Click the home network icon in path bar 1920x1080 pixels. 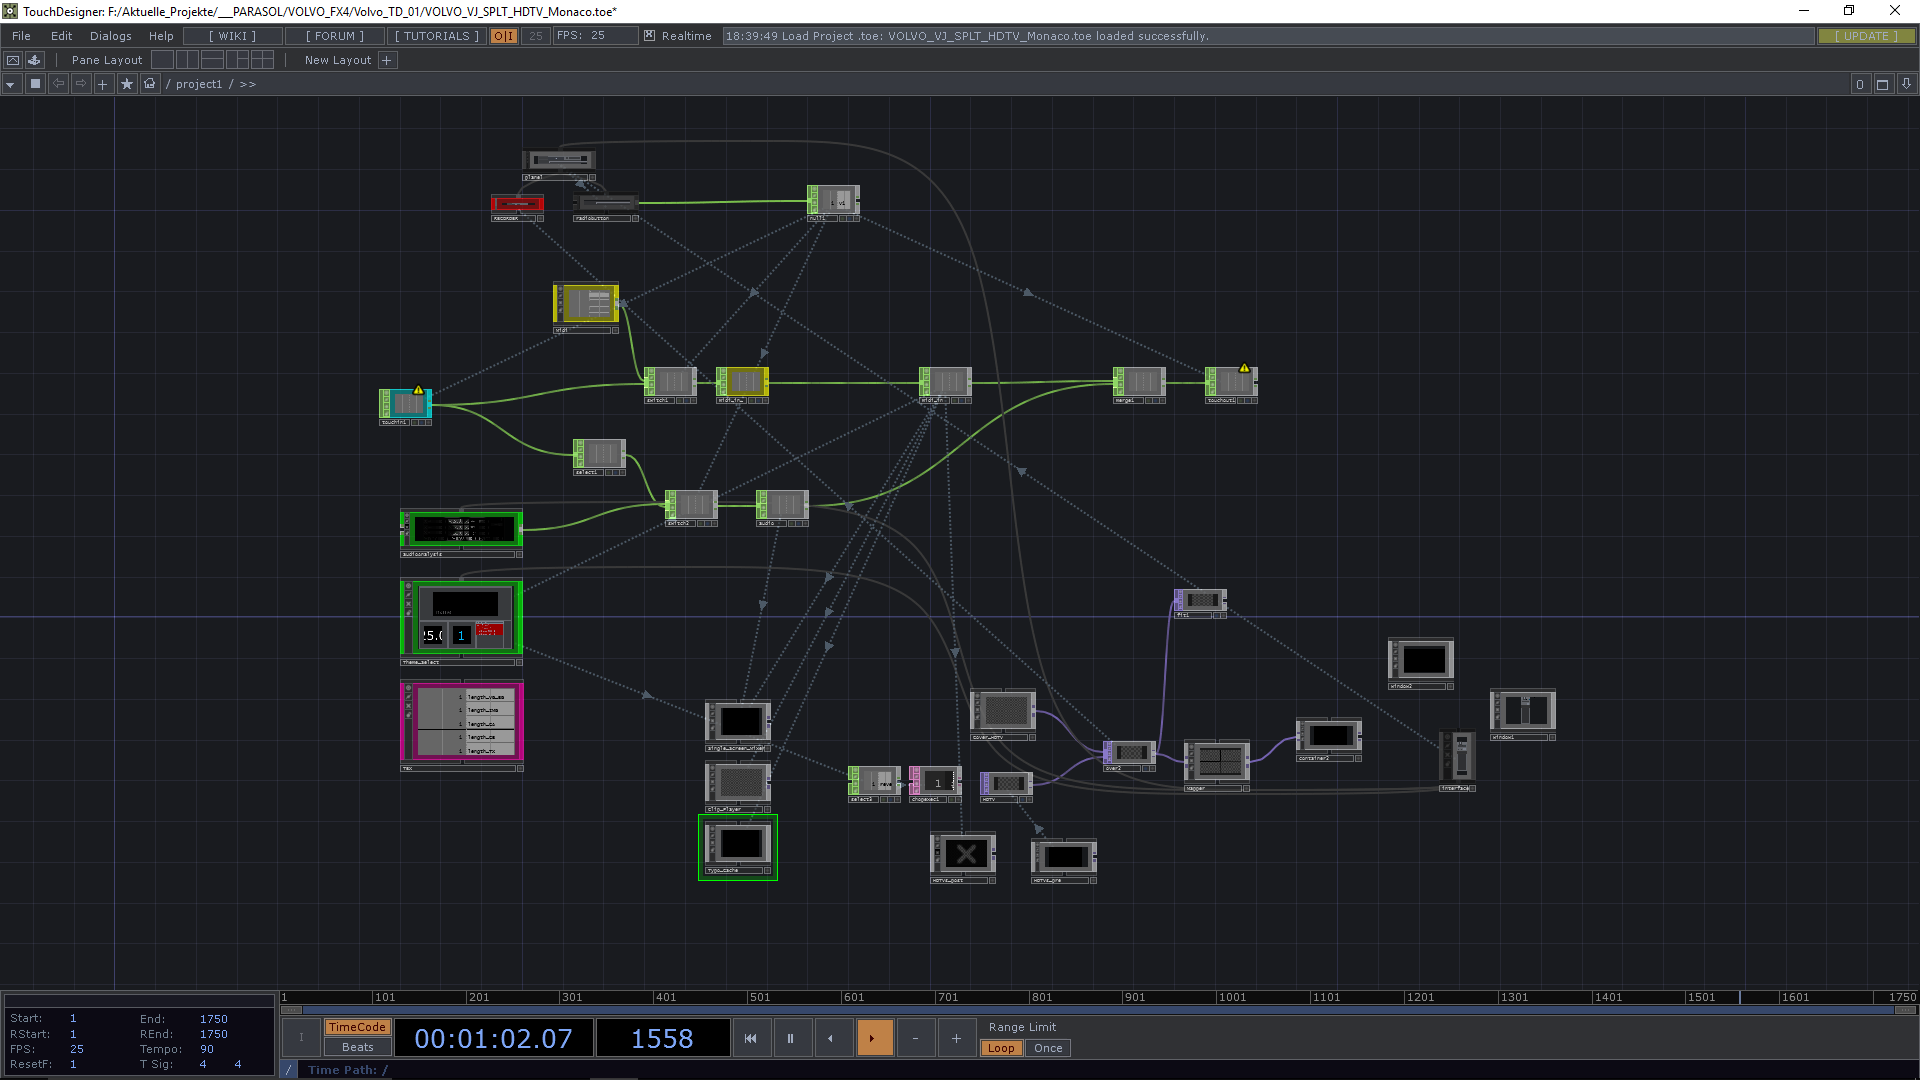(150, 84)
